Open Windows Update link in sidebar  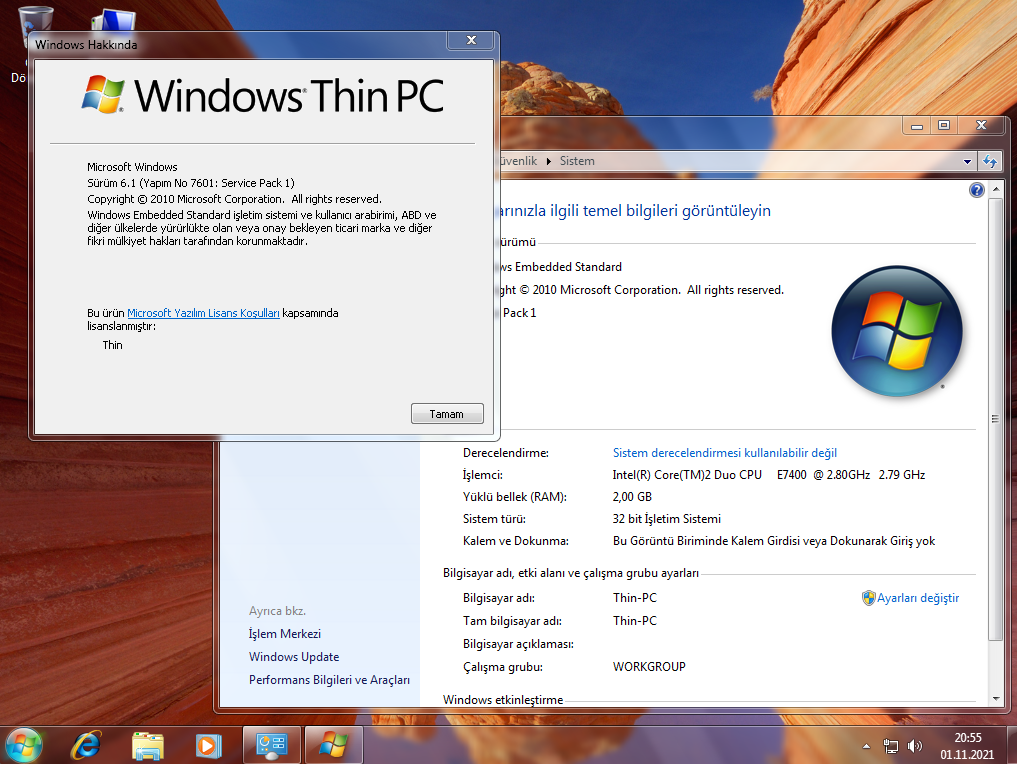[294, 657]
